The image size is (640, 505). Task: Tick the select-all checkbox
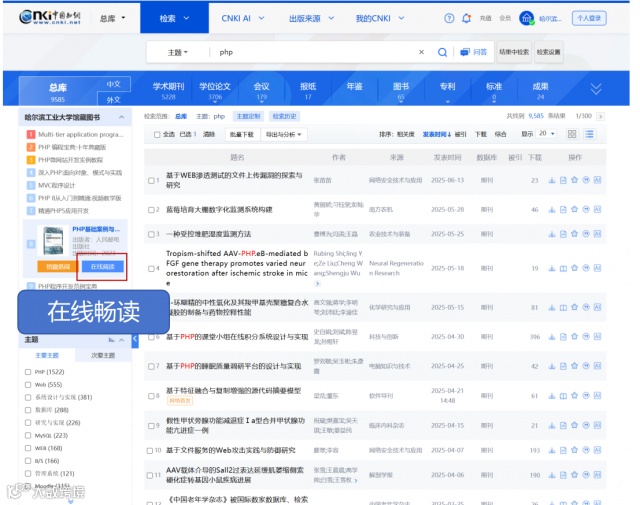tap(157, 135)
